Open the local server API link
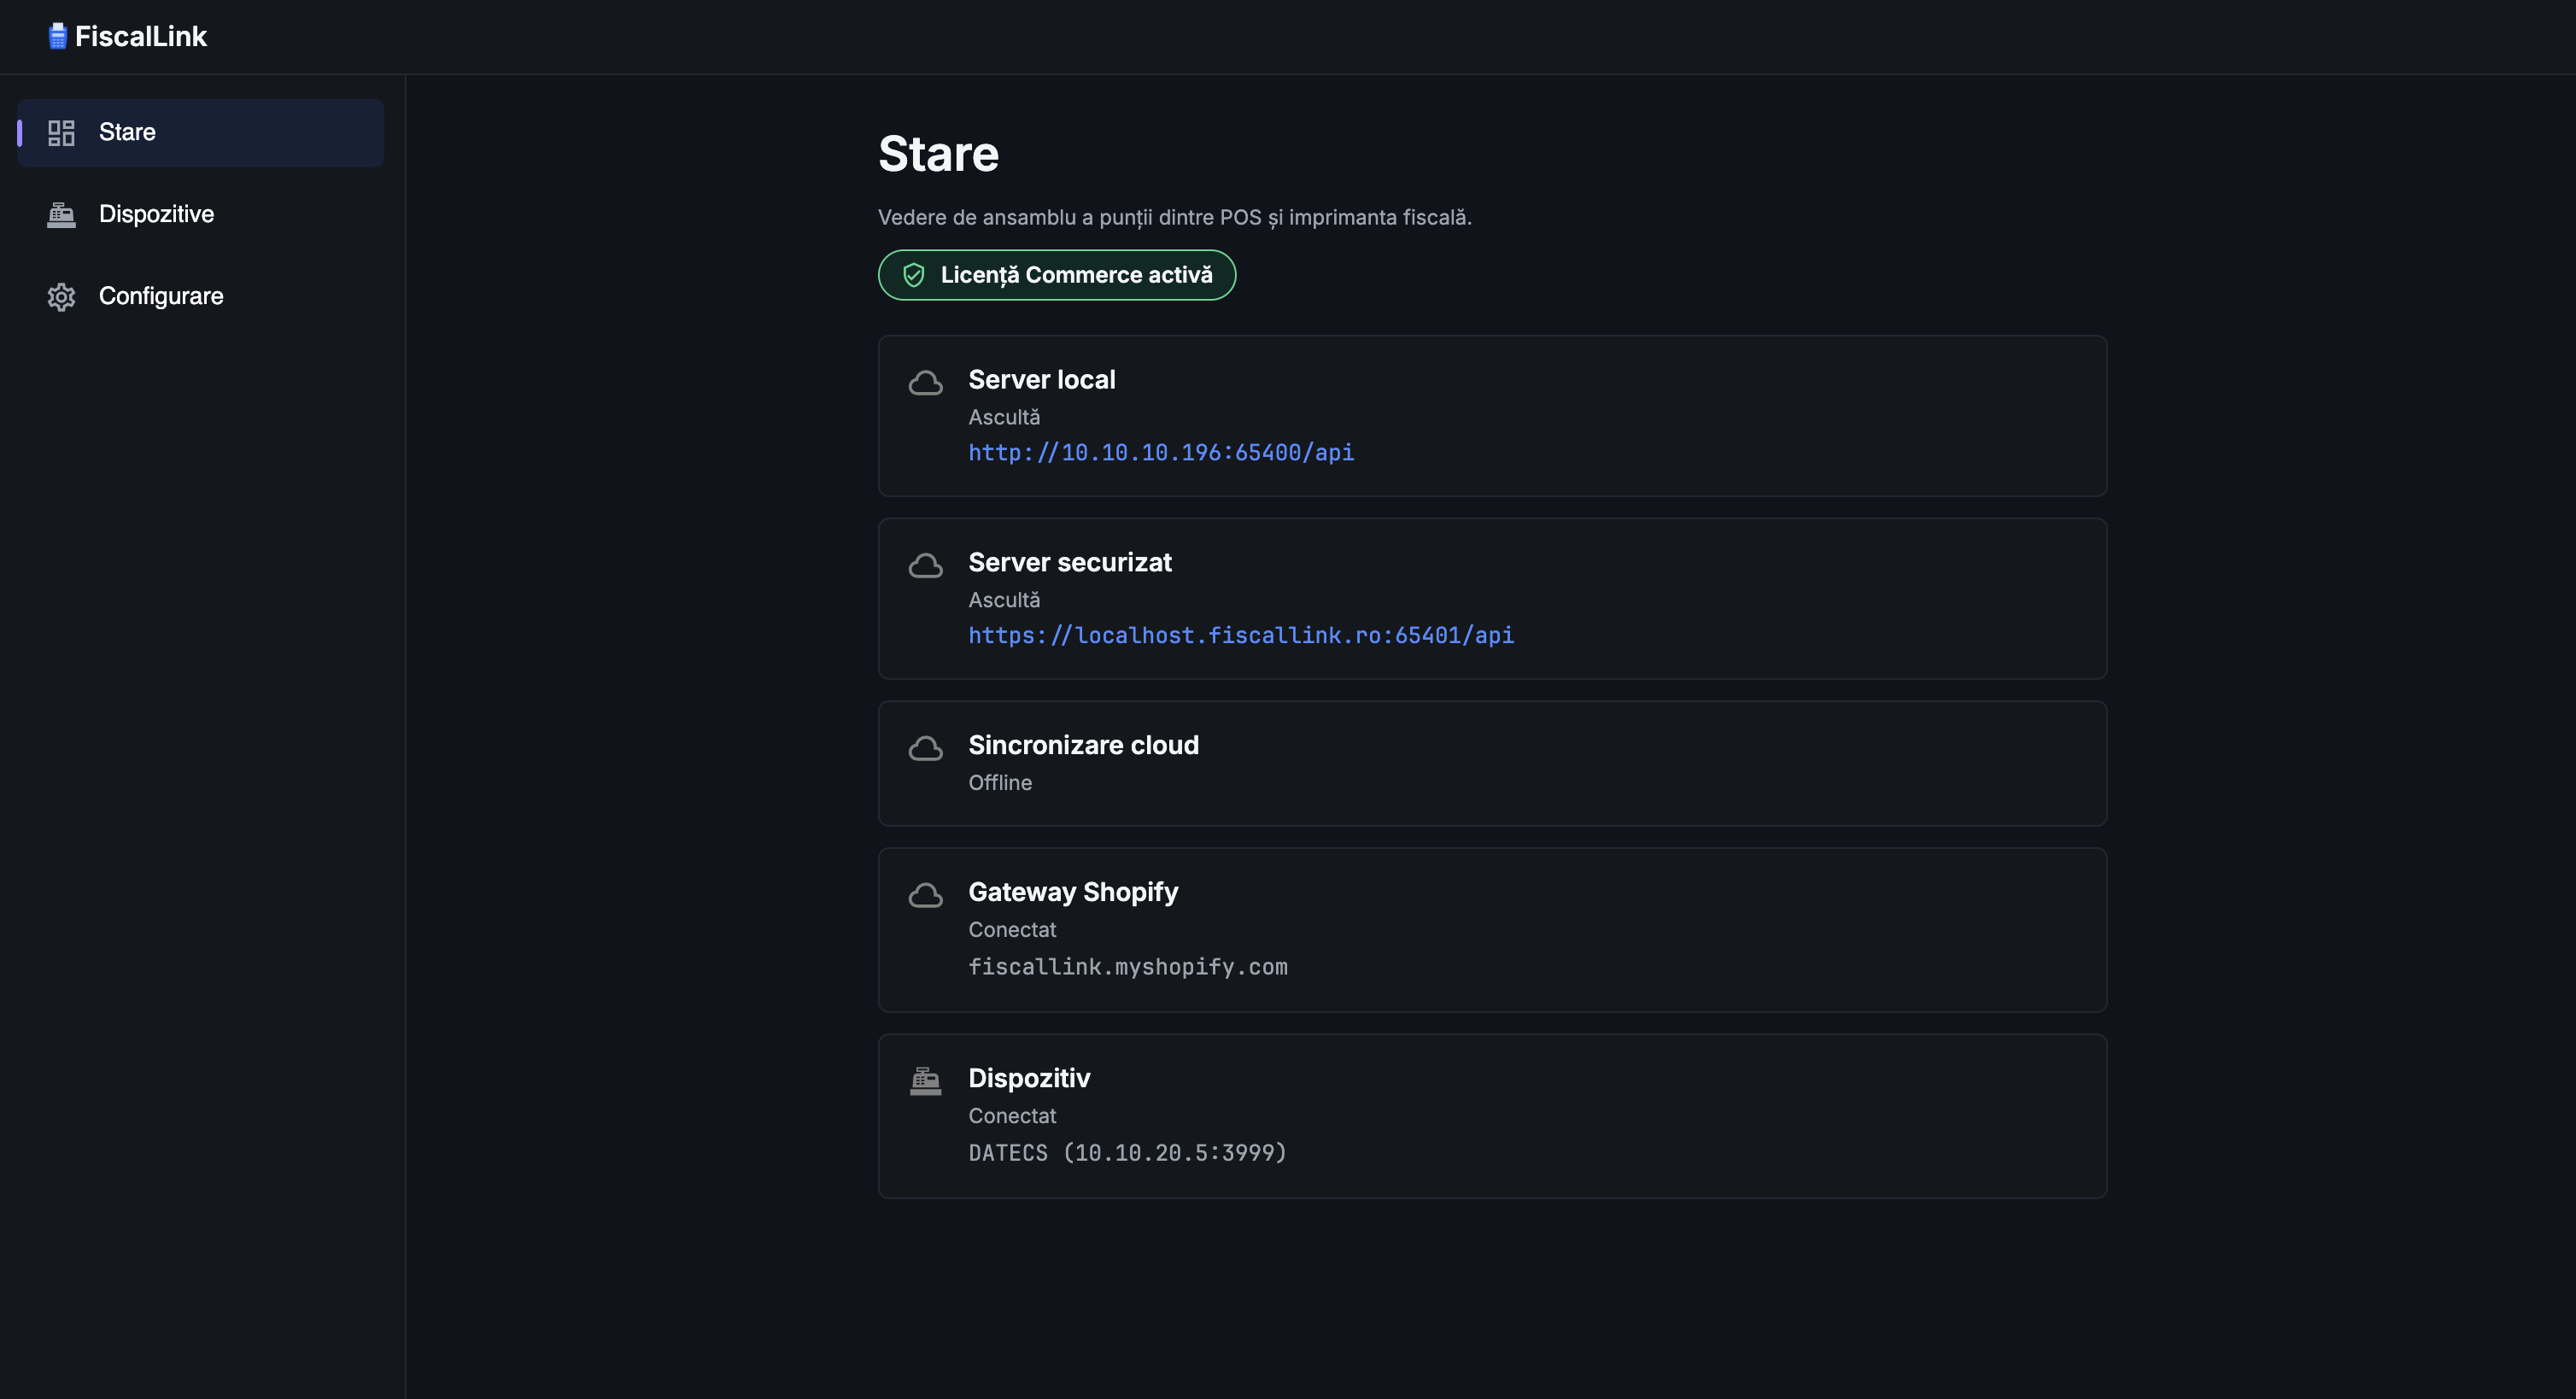The width and height of the screenshot is (2576, 1399). coord(1161,453)
